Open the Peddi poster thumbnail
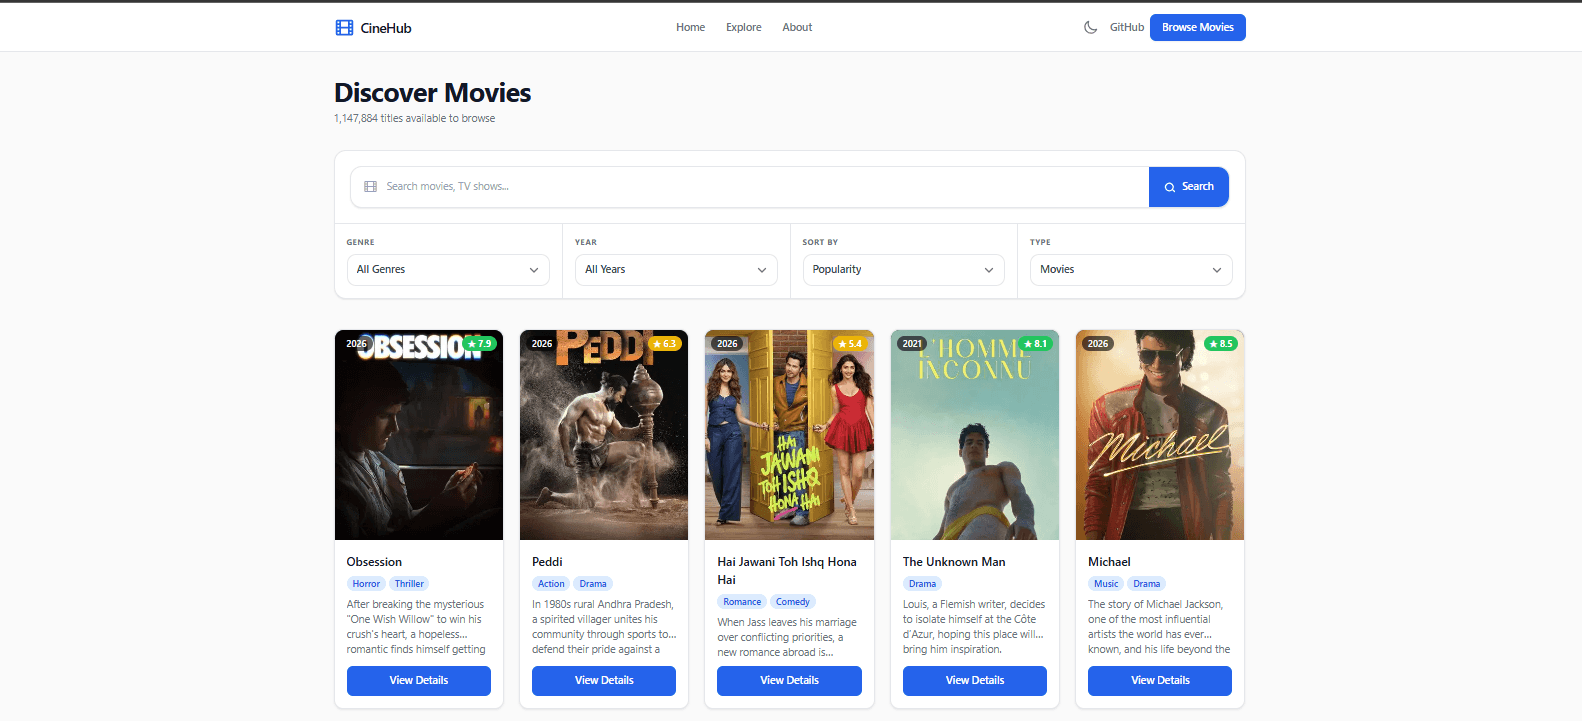 click(604, 435)
